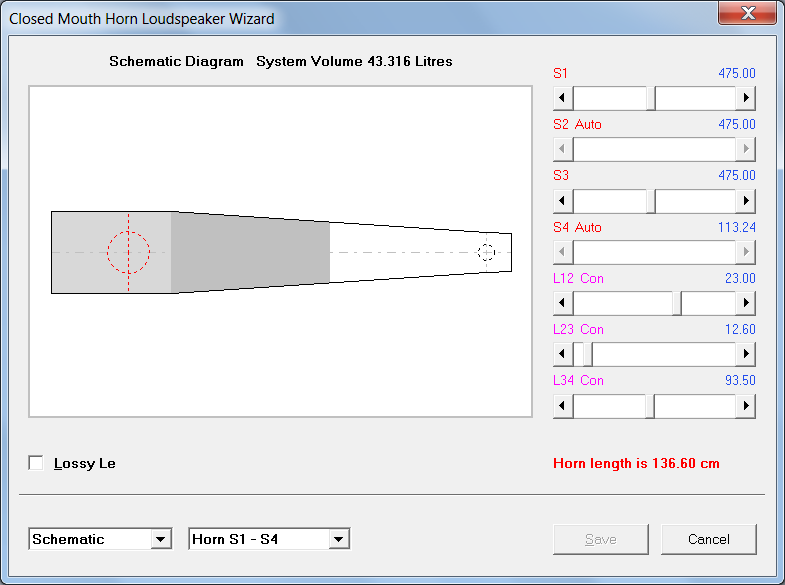Viewport: 785px width, 585px height.
Task: Click the L34 Con label
Action: [x=578, y=380]
